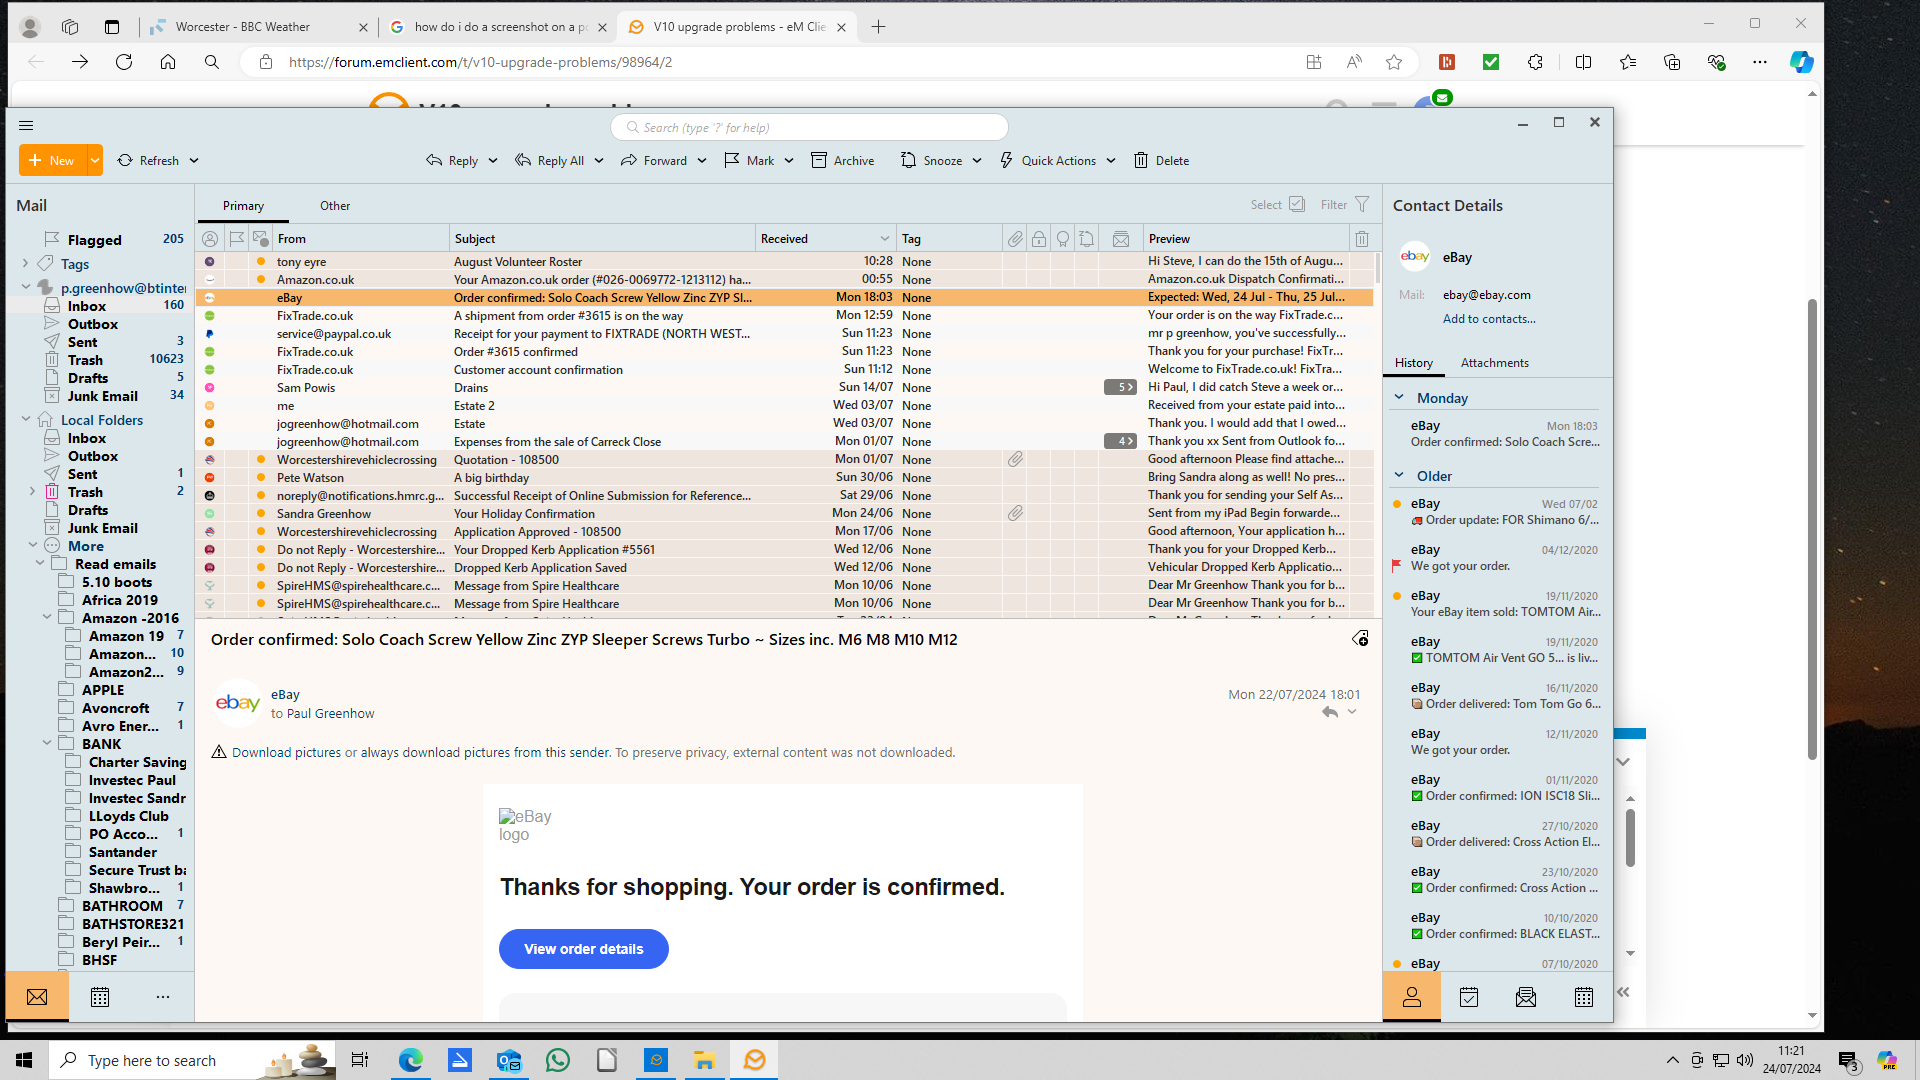
Task: Toggle unread dot on Worcestershirevehiclecrossing Quotation email
Action: point(261,460)
